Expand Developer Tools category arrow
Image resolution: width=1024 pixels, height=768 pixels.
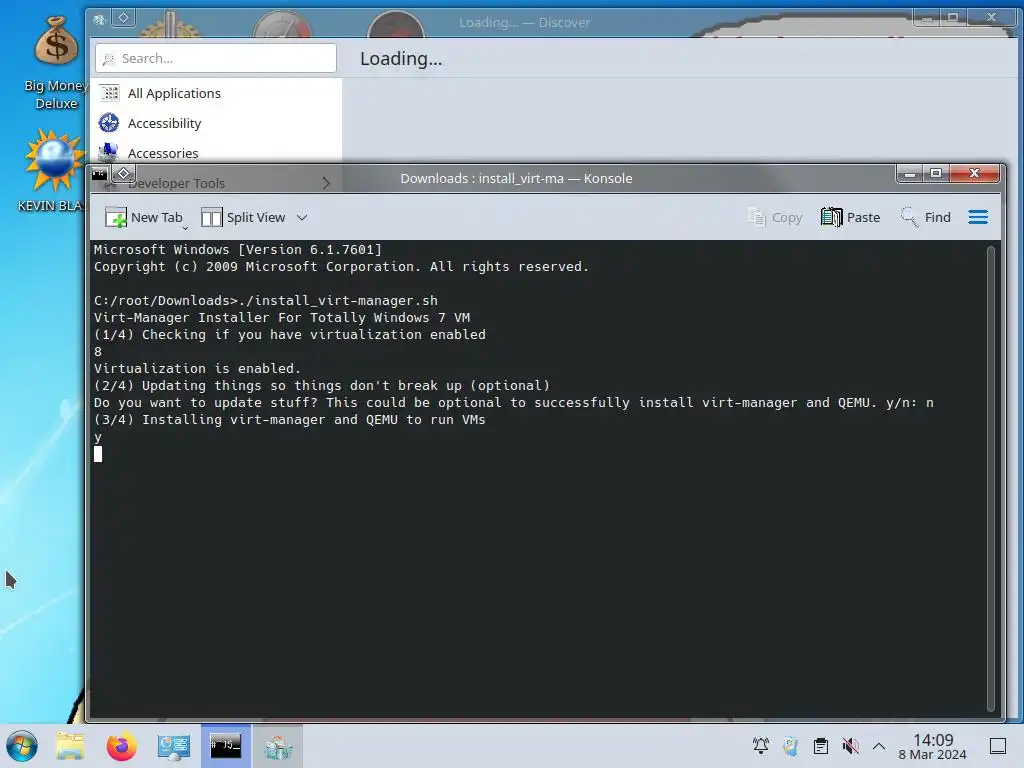(326, 184)
